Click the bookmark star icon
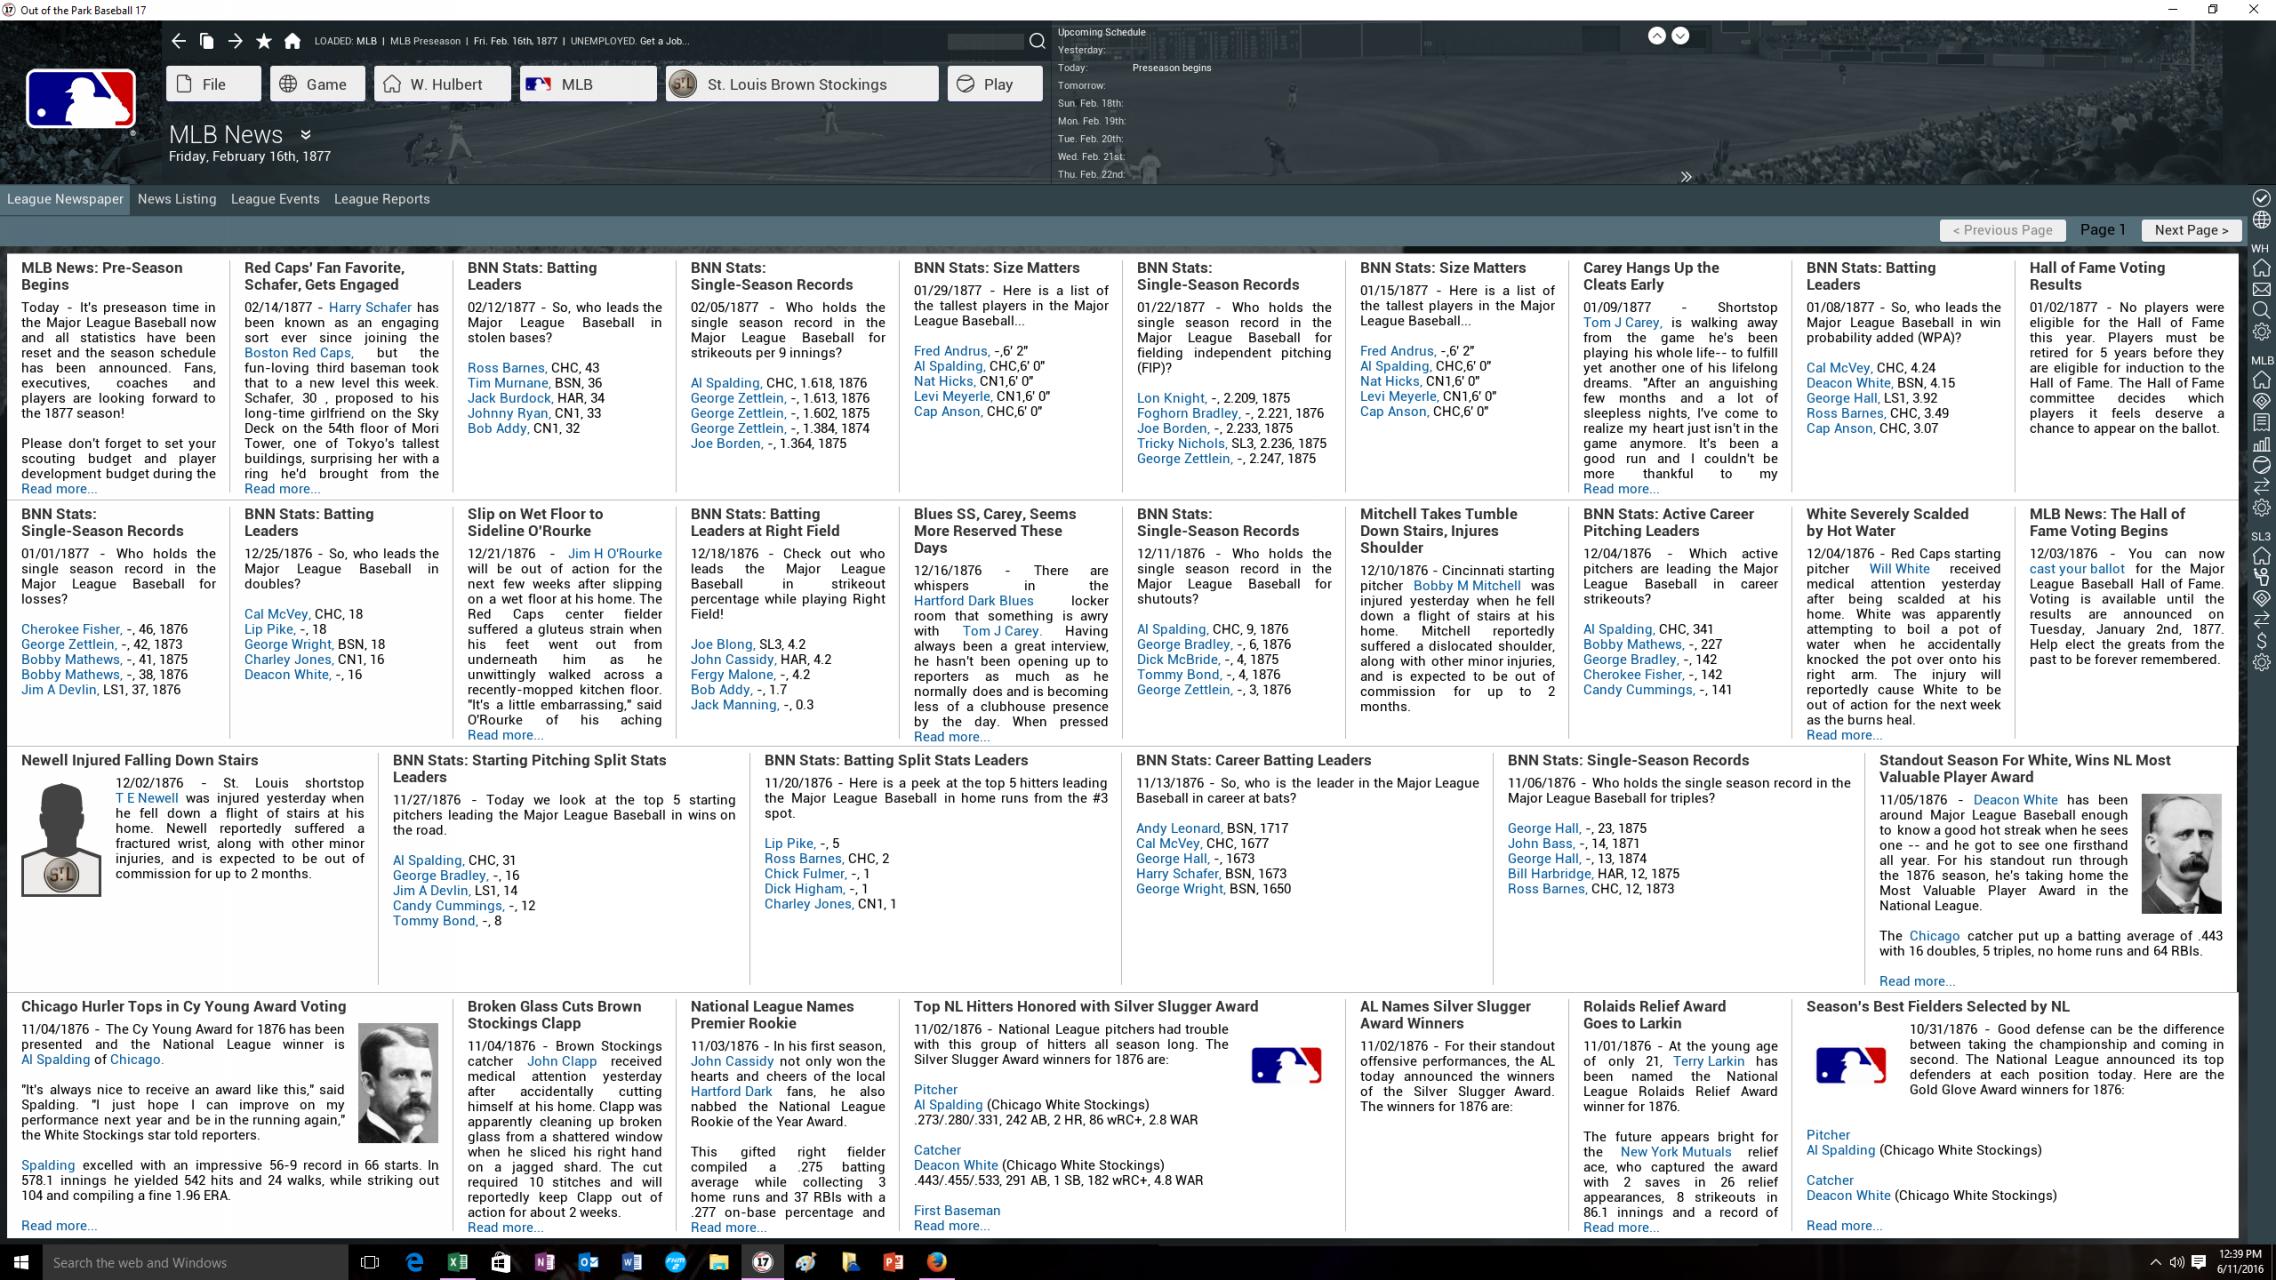 point(264,41)
